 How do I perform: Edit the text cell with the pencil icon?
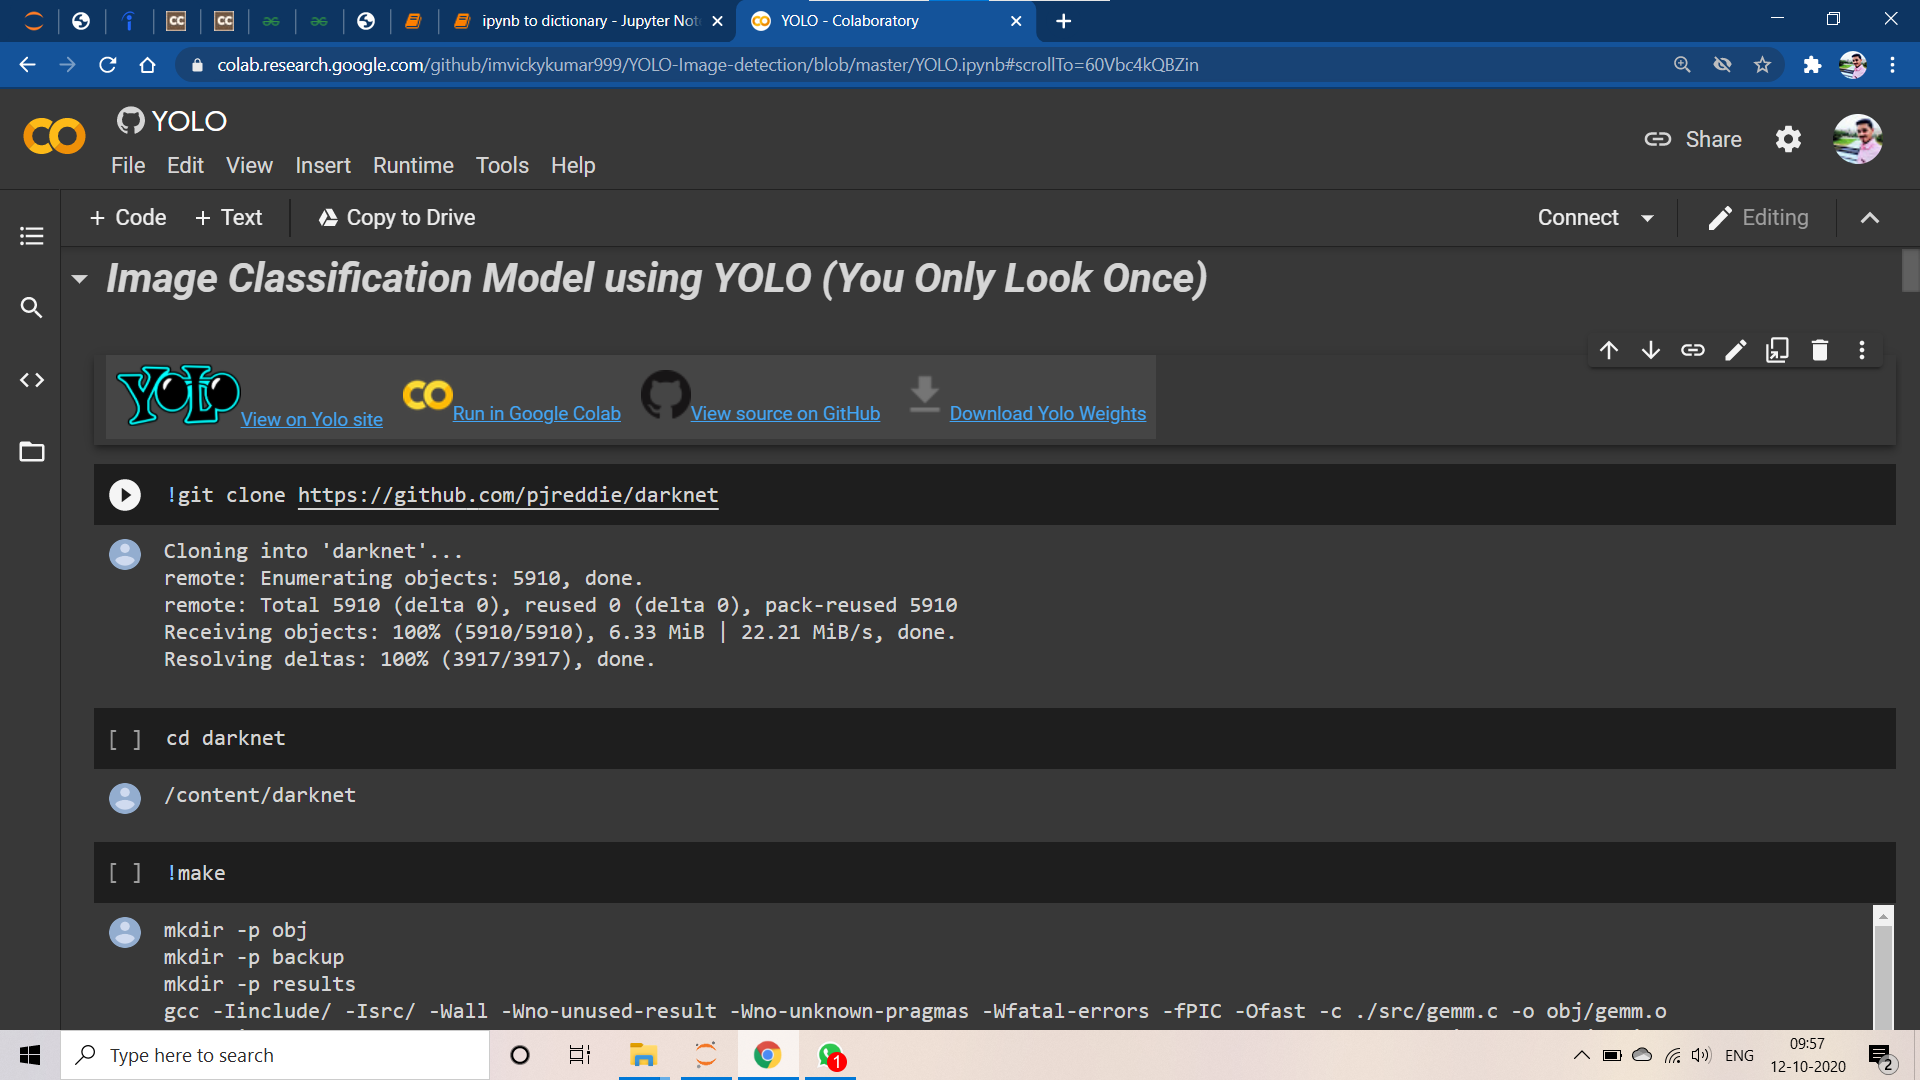1735,350
